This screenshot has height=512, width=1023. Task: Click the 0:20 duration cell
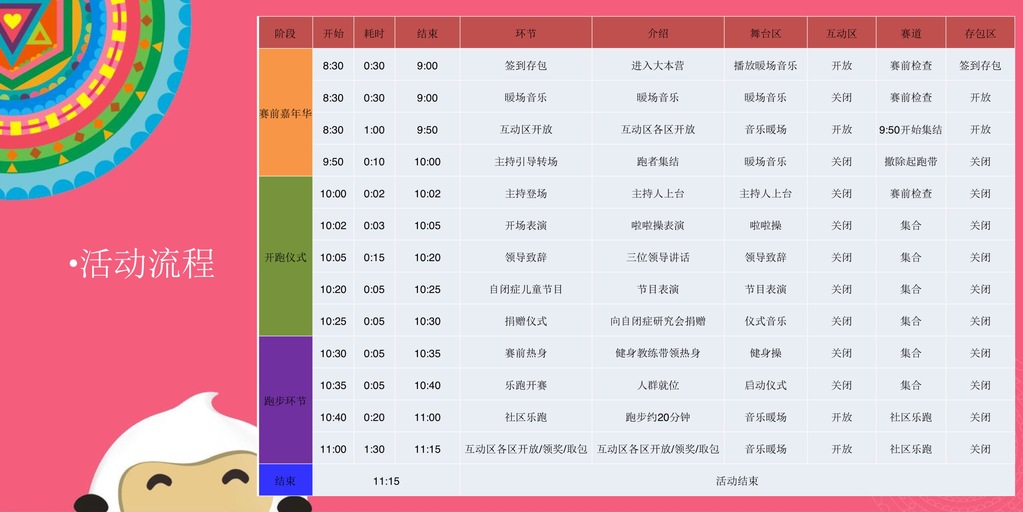tap(374, 417)
